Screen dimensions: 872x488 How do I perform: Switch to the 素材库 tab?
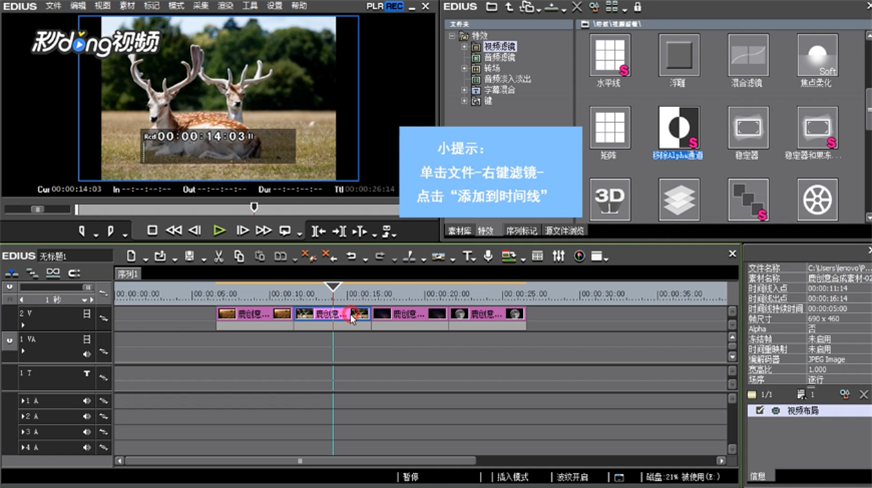pyautogui.click(x=459, y=231)
